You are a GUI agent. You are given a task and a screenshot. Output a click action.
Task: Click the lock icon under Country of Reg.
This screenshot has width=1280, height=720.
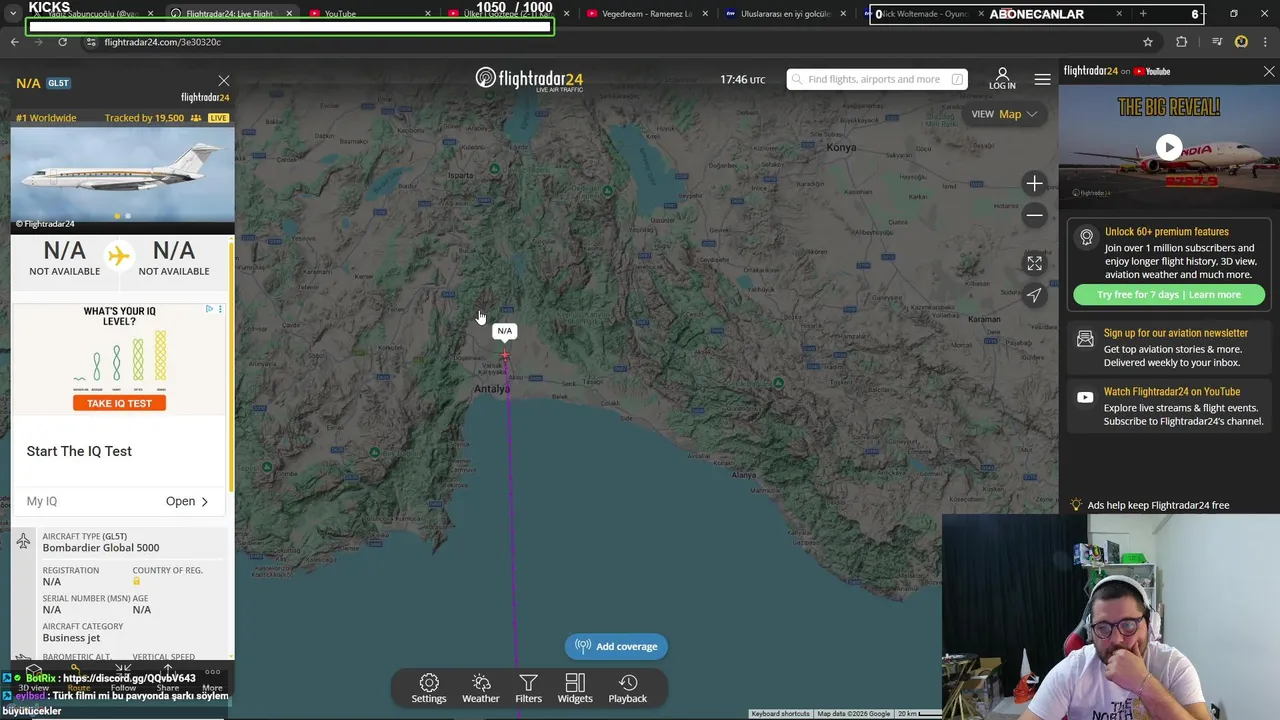coord(136,581)
